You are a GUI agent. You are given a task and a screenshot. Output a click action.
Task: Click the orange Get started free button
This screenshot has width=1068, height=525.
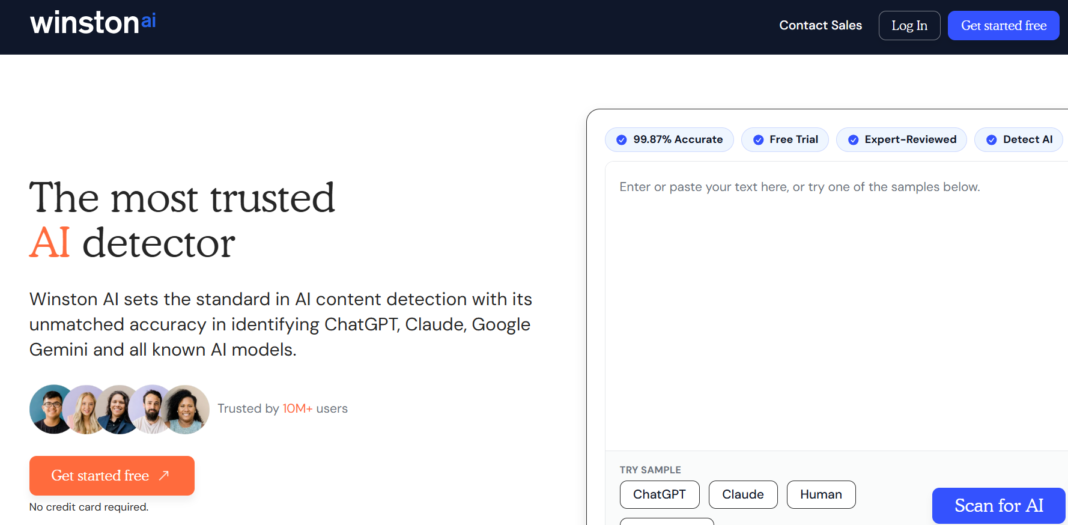pos(112,476)
